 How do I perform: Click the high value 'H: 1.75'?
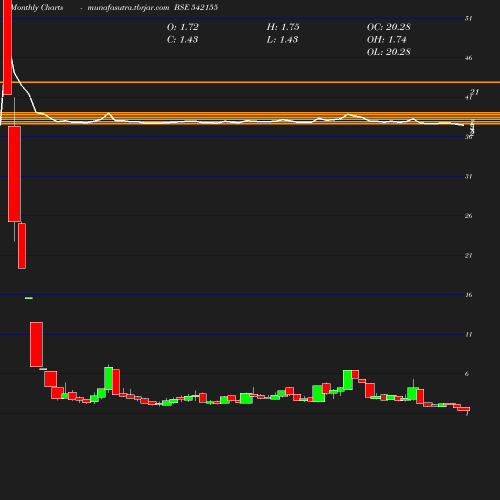283,27
